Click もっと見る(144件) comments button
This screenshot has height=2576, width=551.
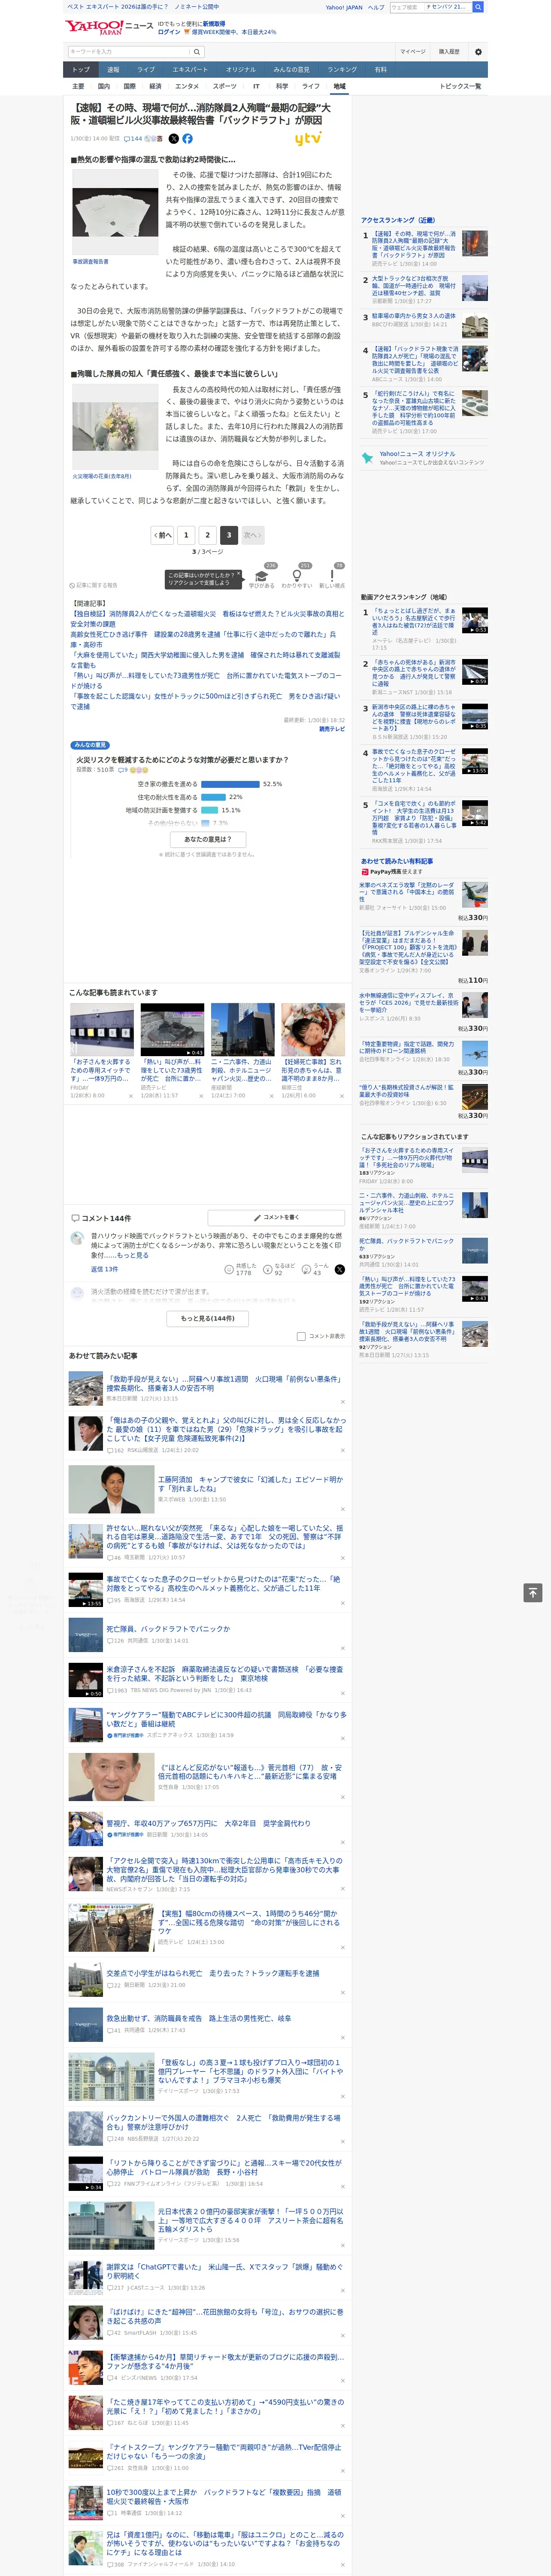pos(208,1318)
